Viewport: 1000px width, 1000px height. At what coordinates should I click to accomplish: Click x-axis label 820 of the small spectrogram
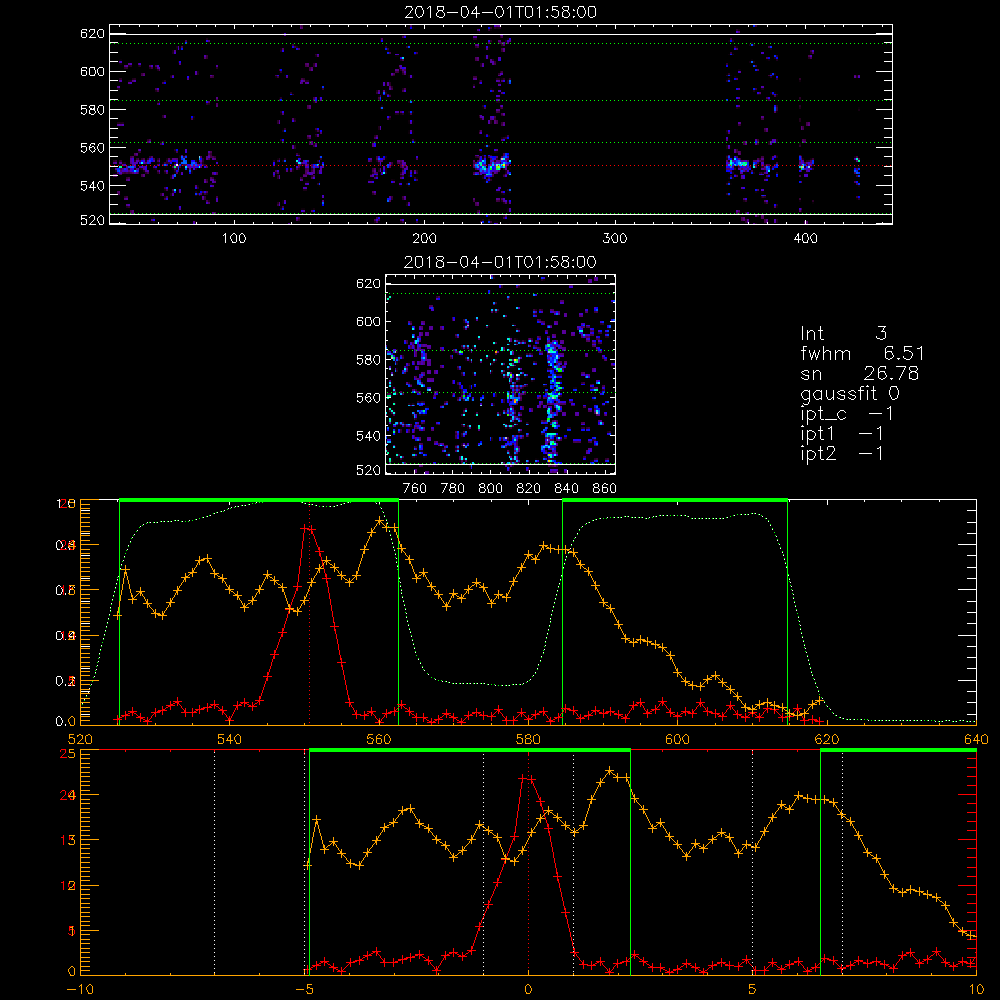click(x=529, y=489)
